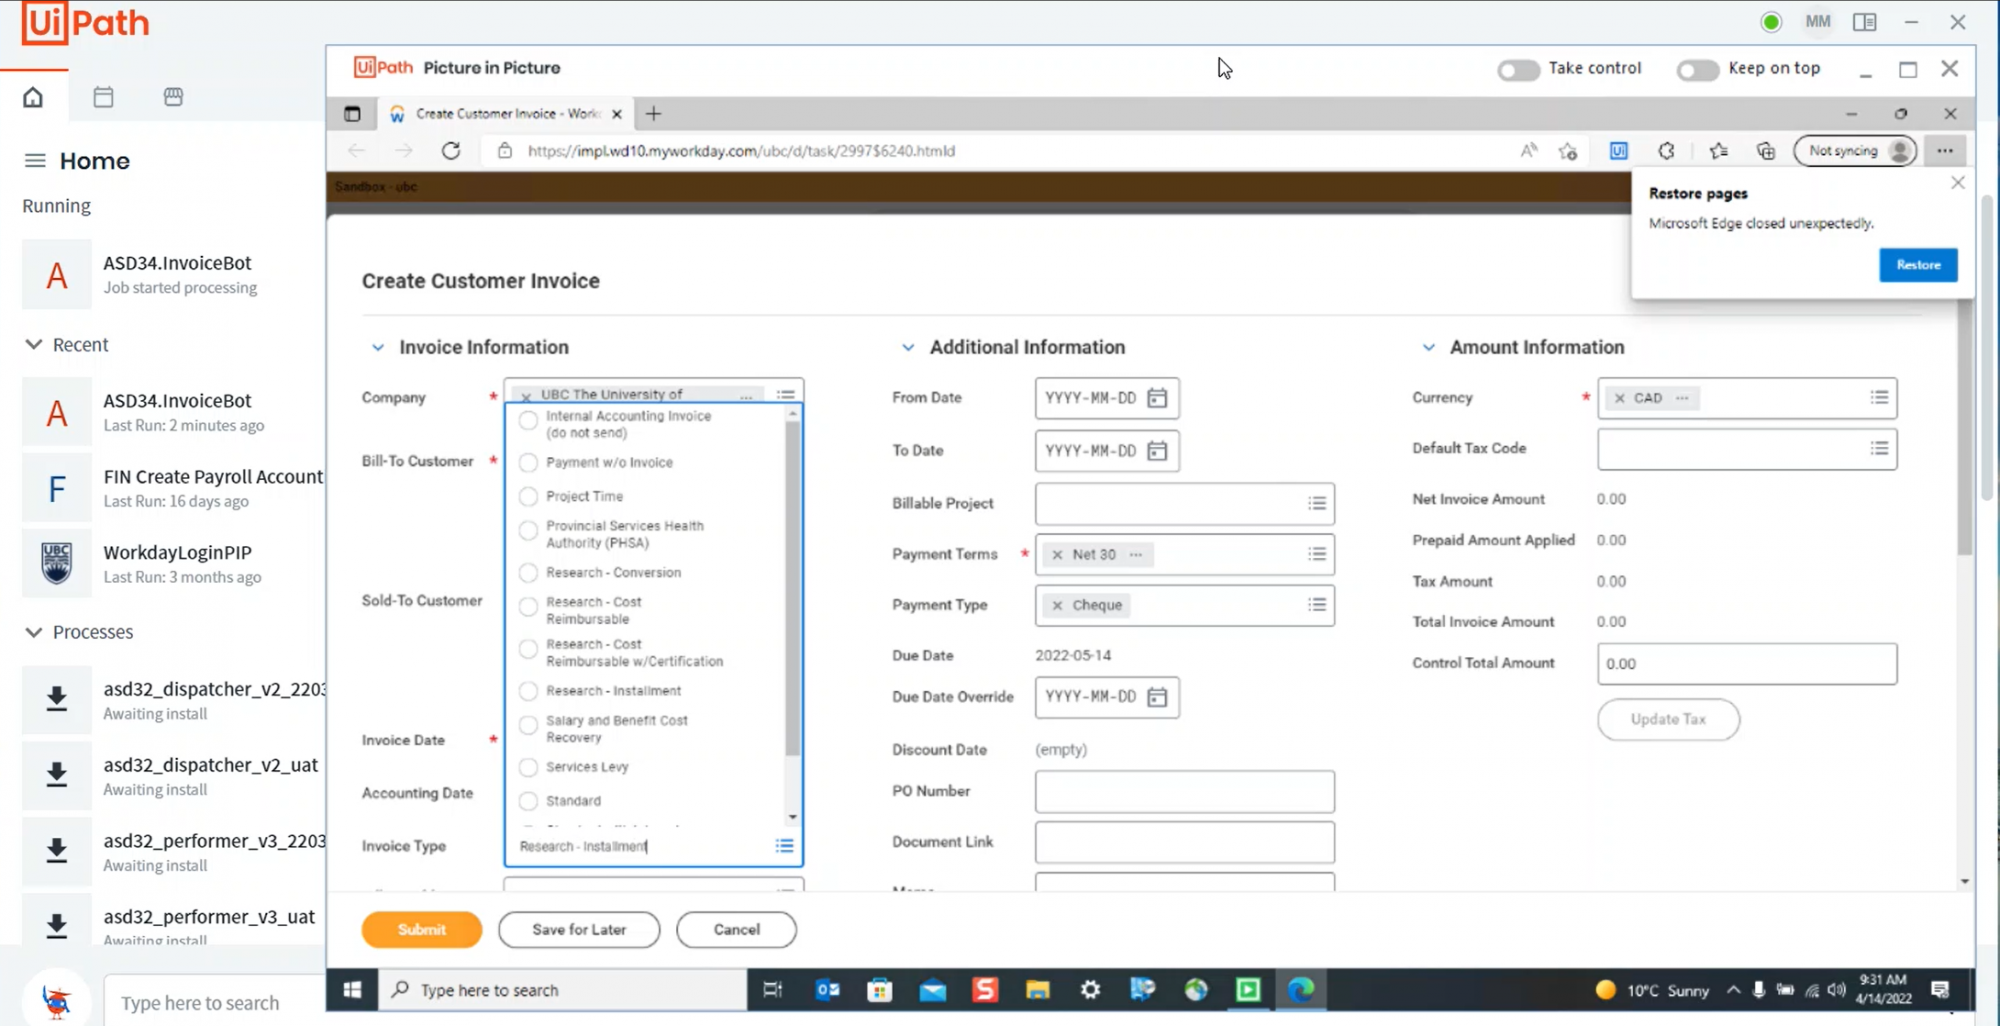2000x1026 pixels.
Task: Open Outlook from the taskbar
Action: [828, 990]
